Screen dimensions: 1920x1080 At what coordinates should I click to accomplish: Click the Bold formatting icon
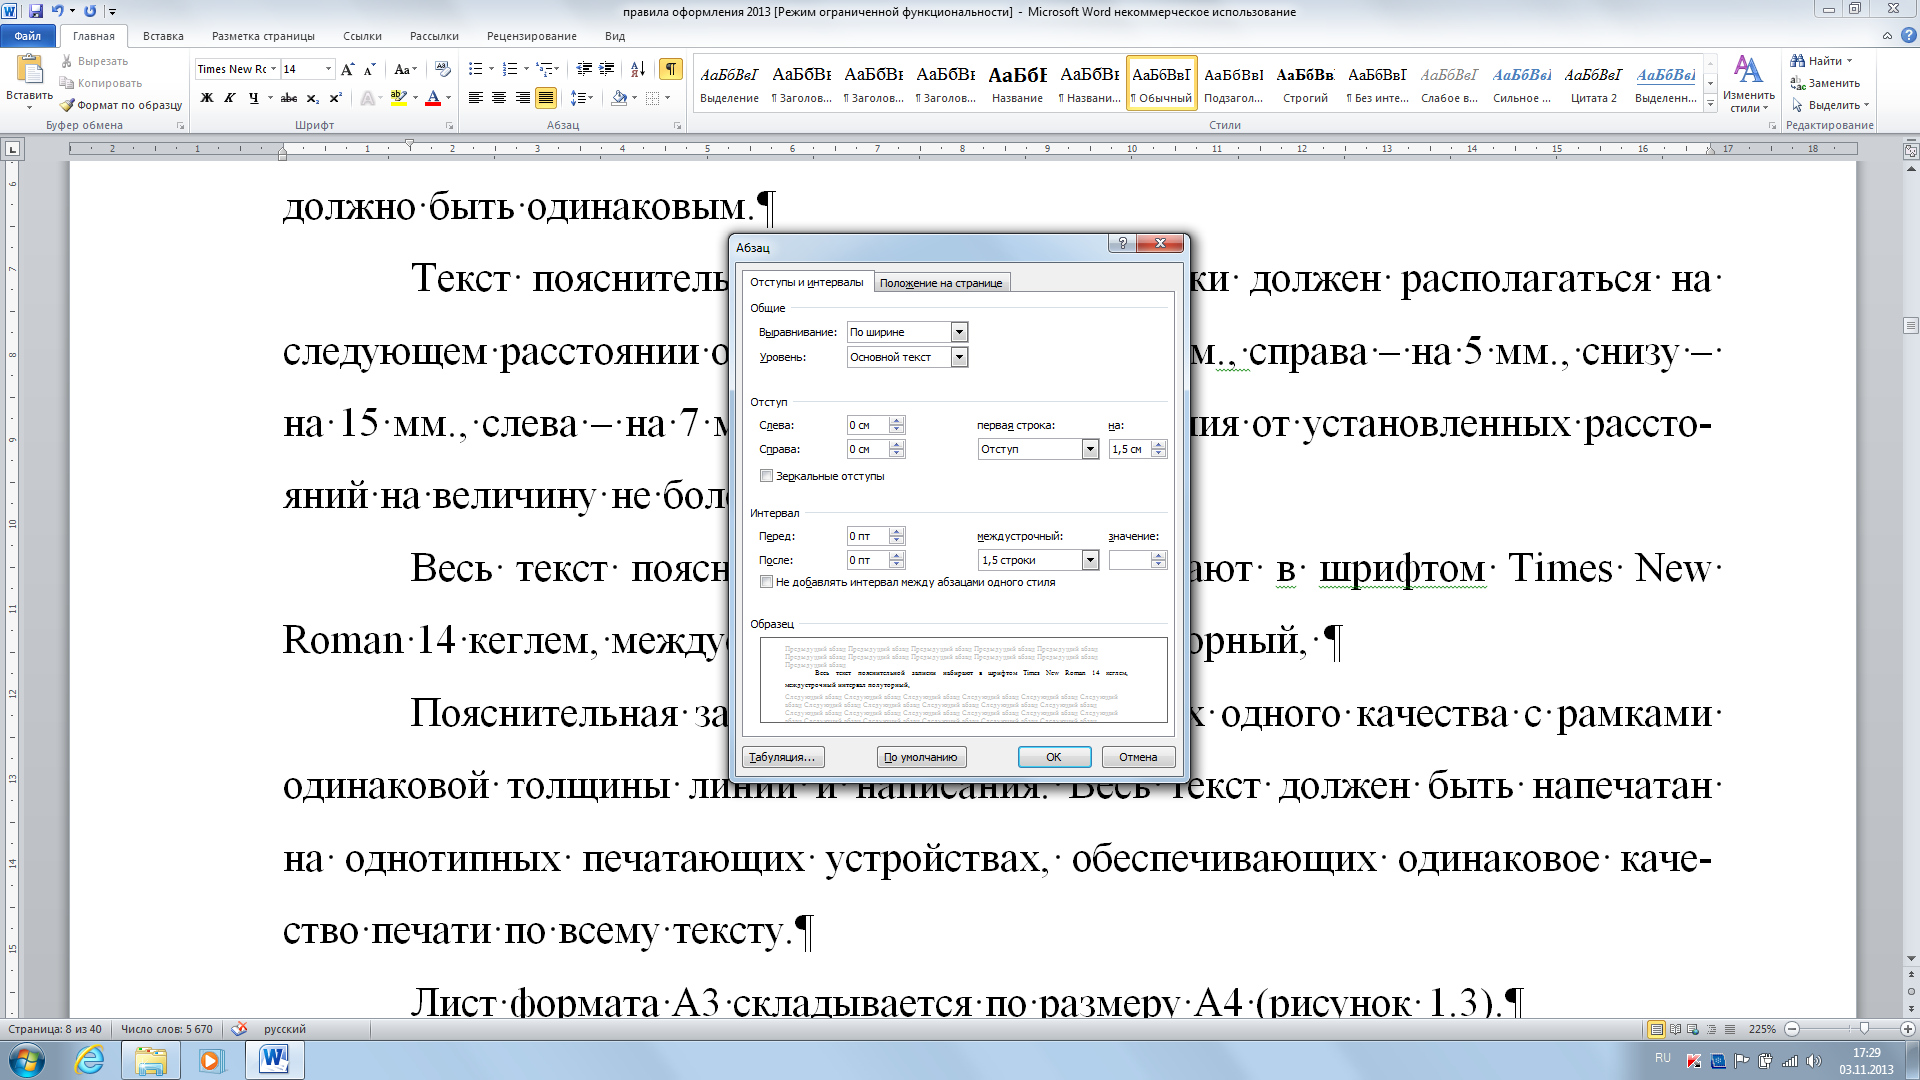coord(207,98)
